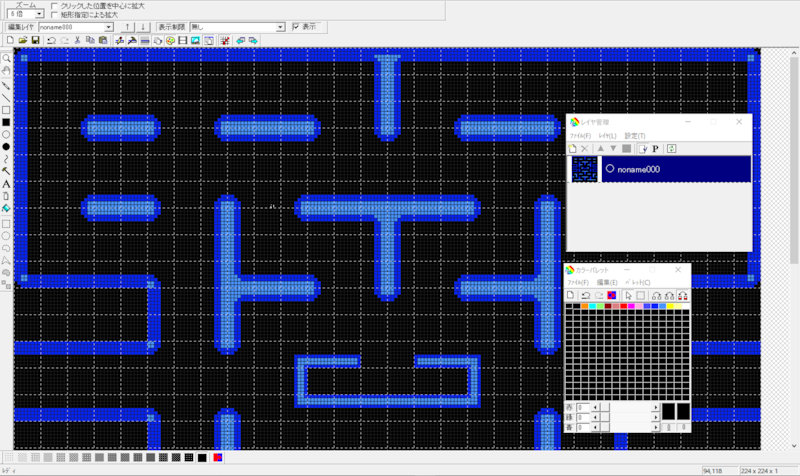800x476 pixels.
Task: Open the display restriction dropdown showing 無し
Action: pos(280,27)
